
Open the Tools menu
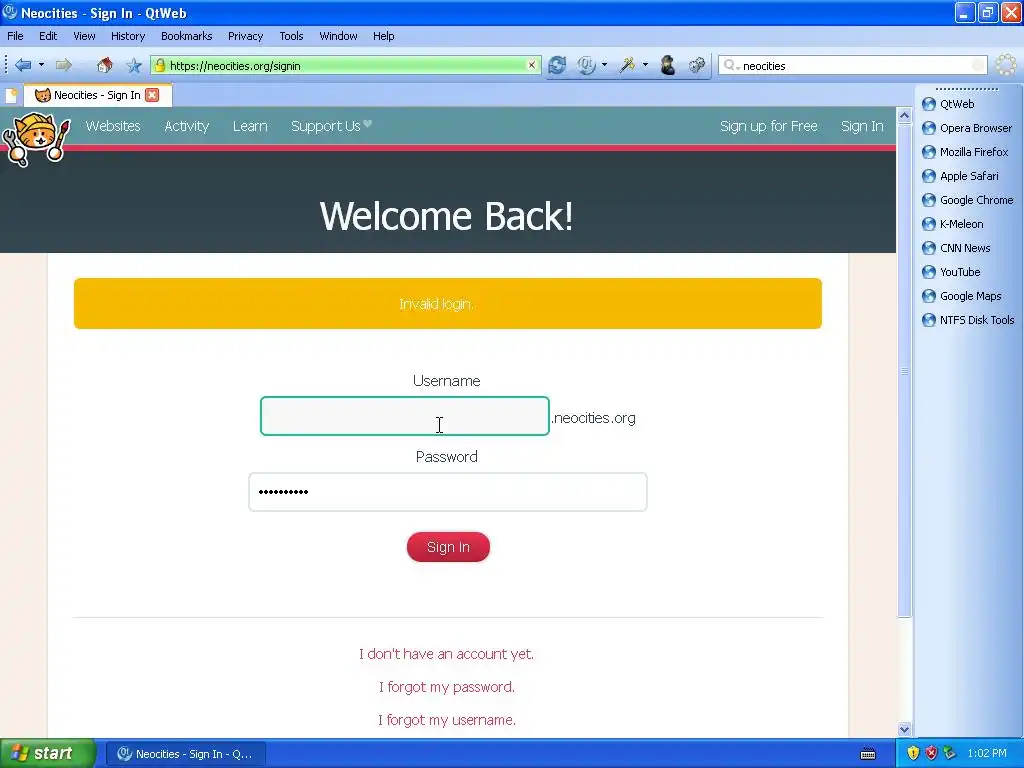[291, 36]
